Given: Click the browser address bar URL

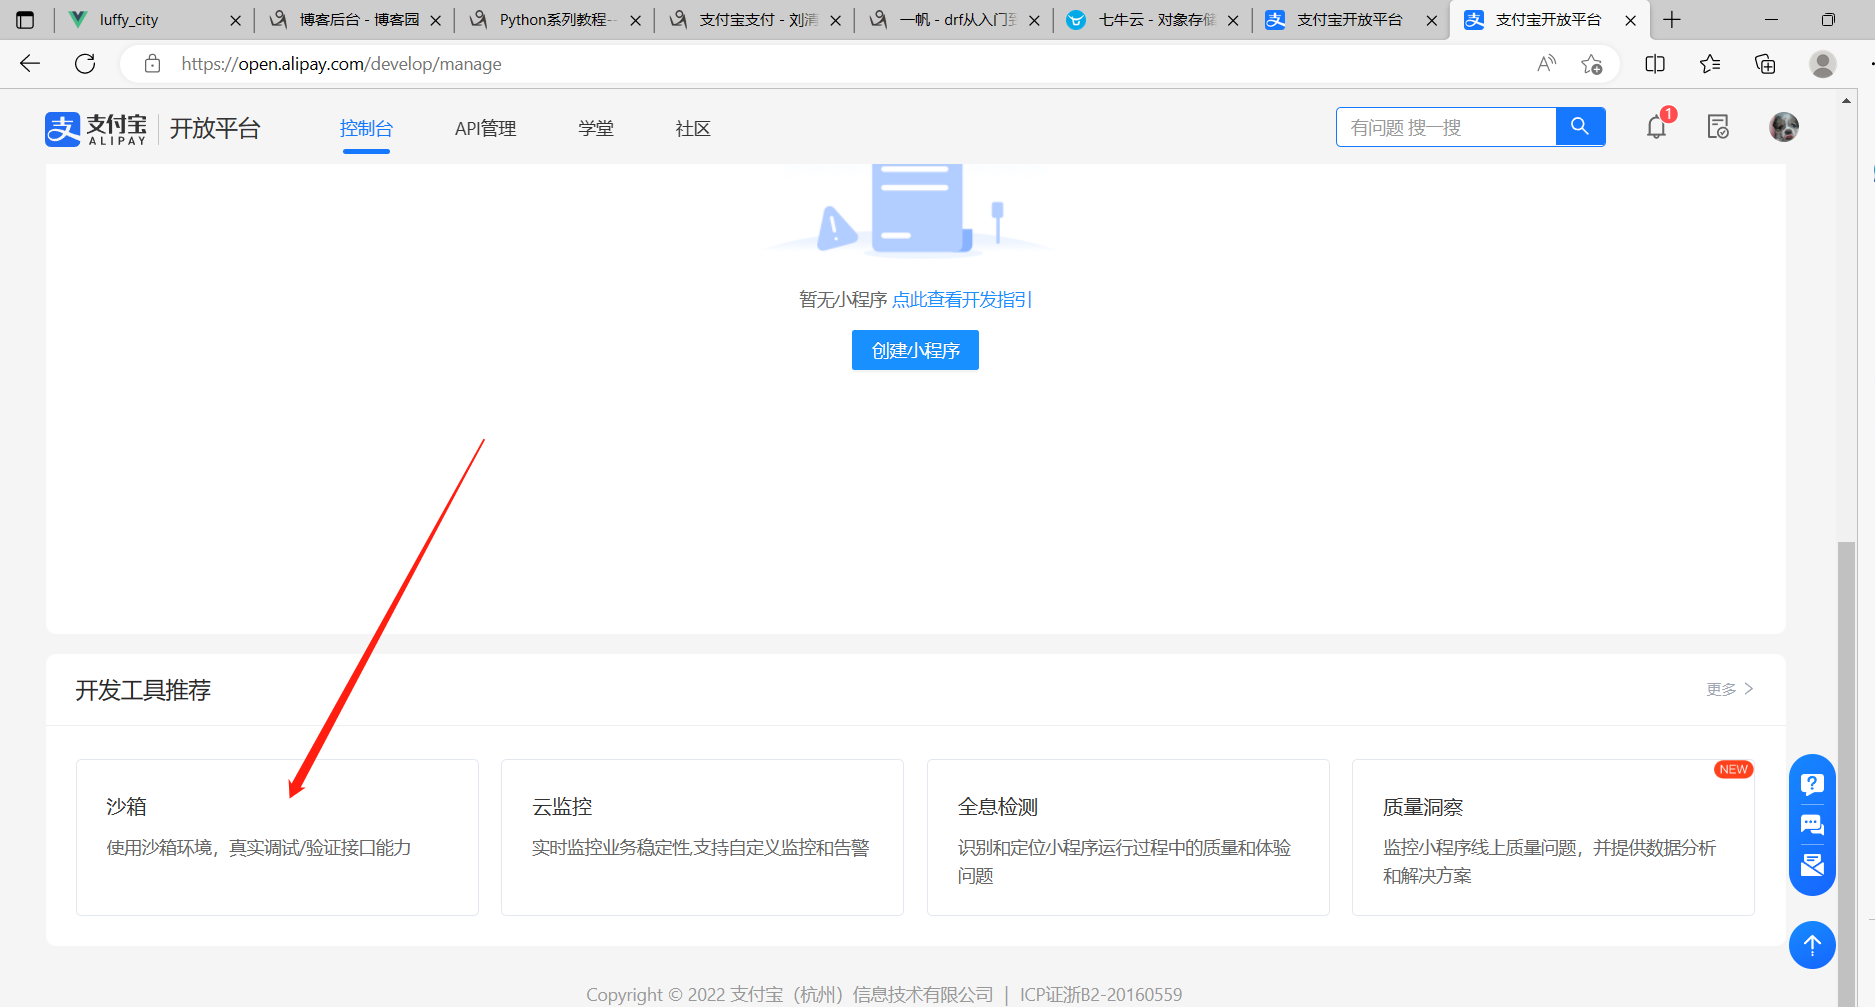Looking at the screenshot, I should (342, 64).
